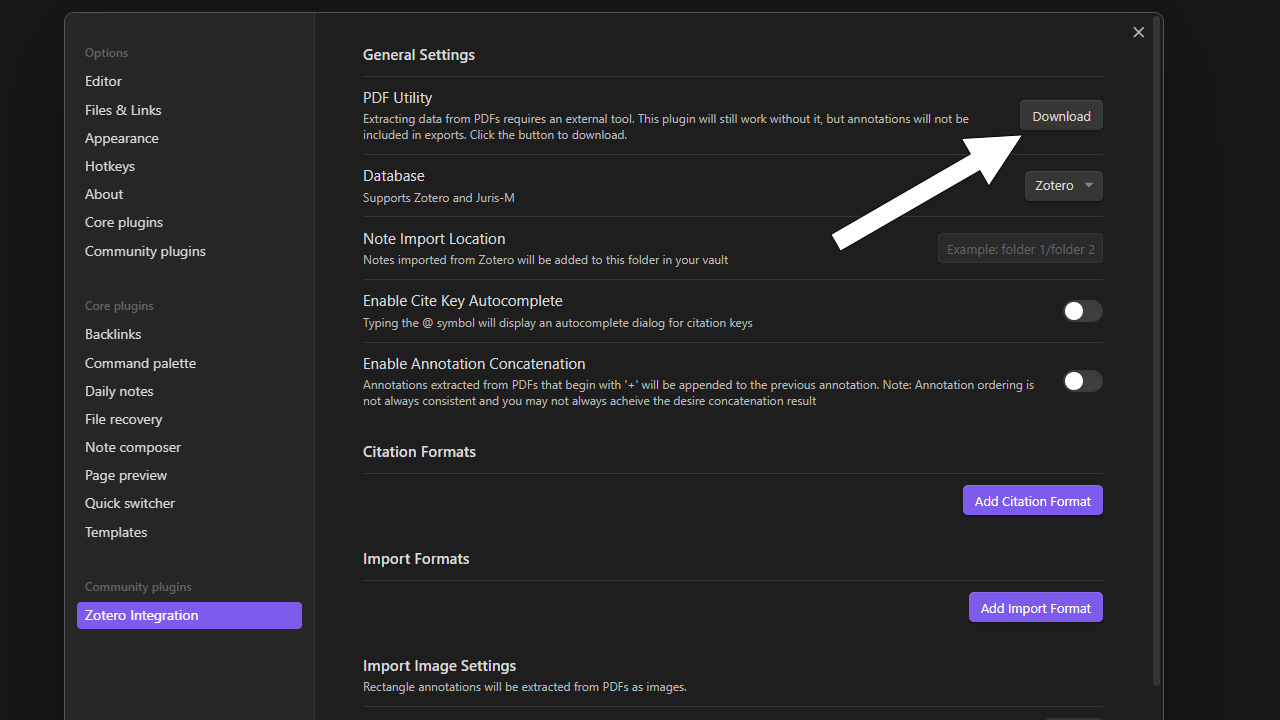The width and height of the screenshot is (1280, 720).
Task: Open Hotkeys in the sidebar
Action: (110, 166)
